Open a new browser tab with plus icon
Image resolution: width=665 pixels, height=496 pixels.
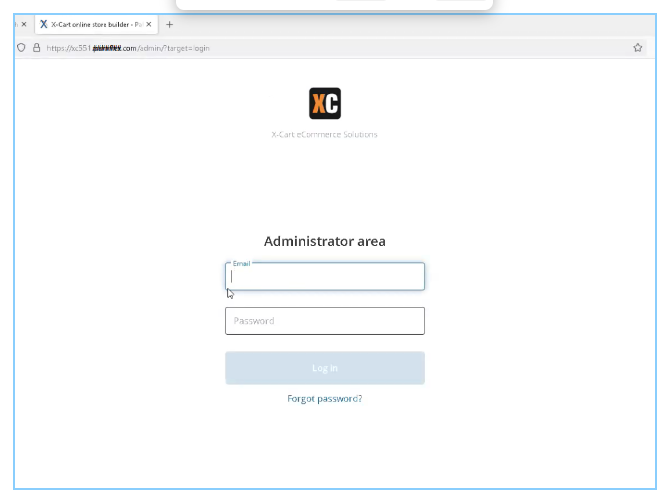pyautogui.click(x=169, y=25)
